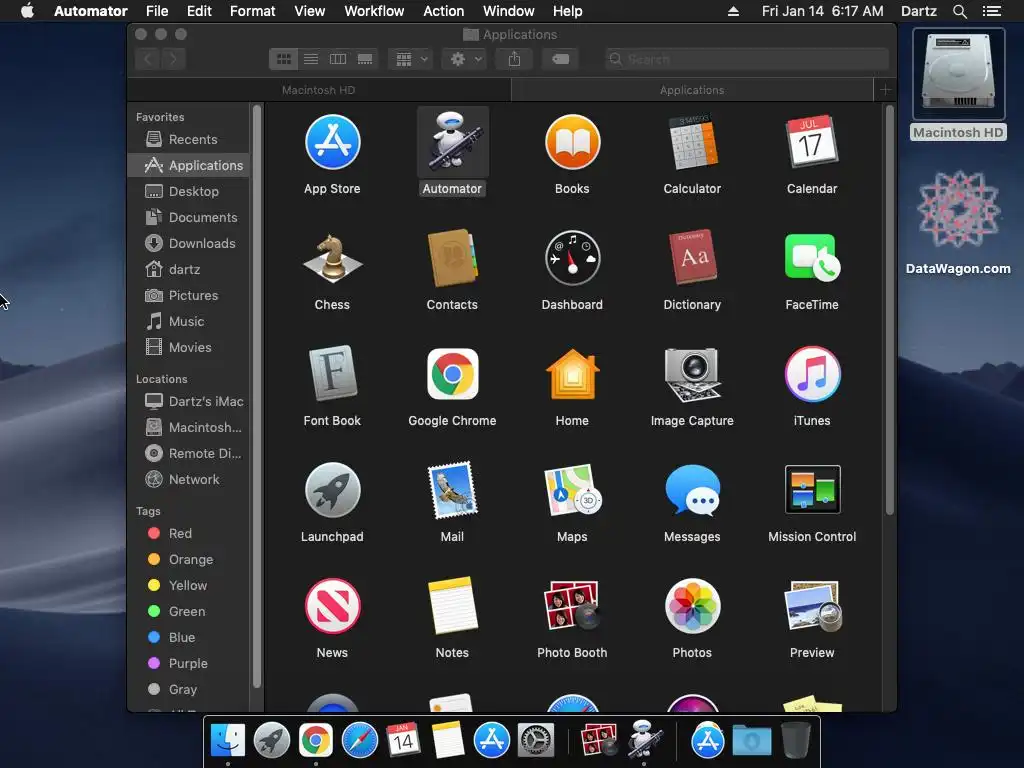
Task: Select Launchpad in the Applications folder
Action: click(x=332, y=490)
